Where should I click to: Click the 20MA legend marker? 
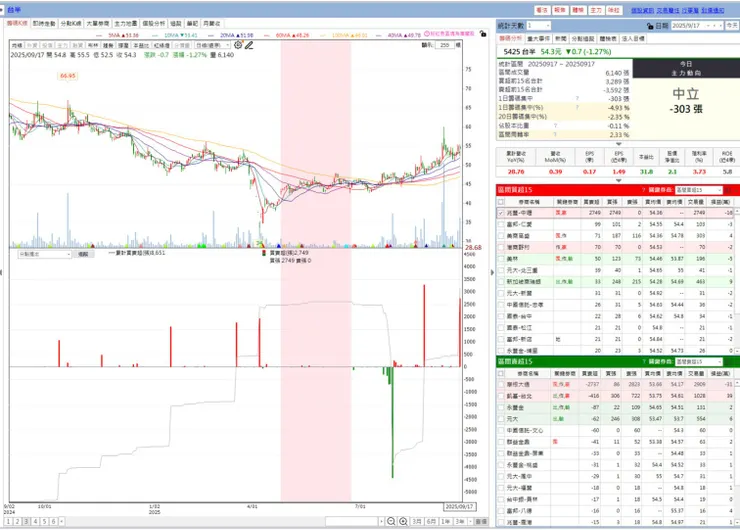tap(236, 35)
